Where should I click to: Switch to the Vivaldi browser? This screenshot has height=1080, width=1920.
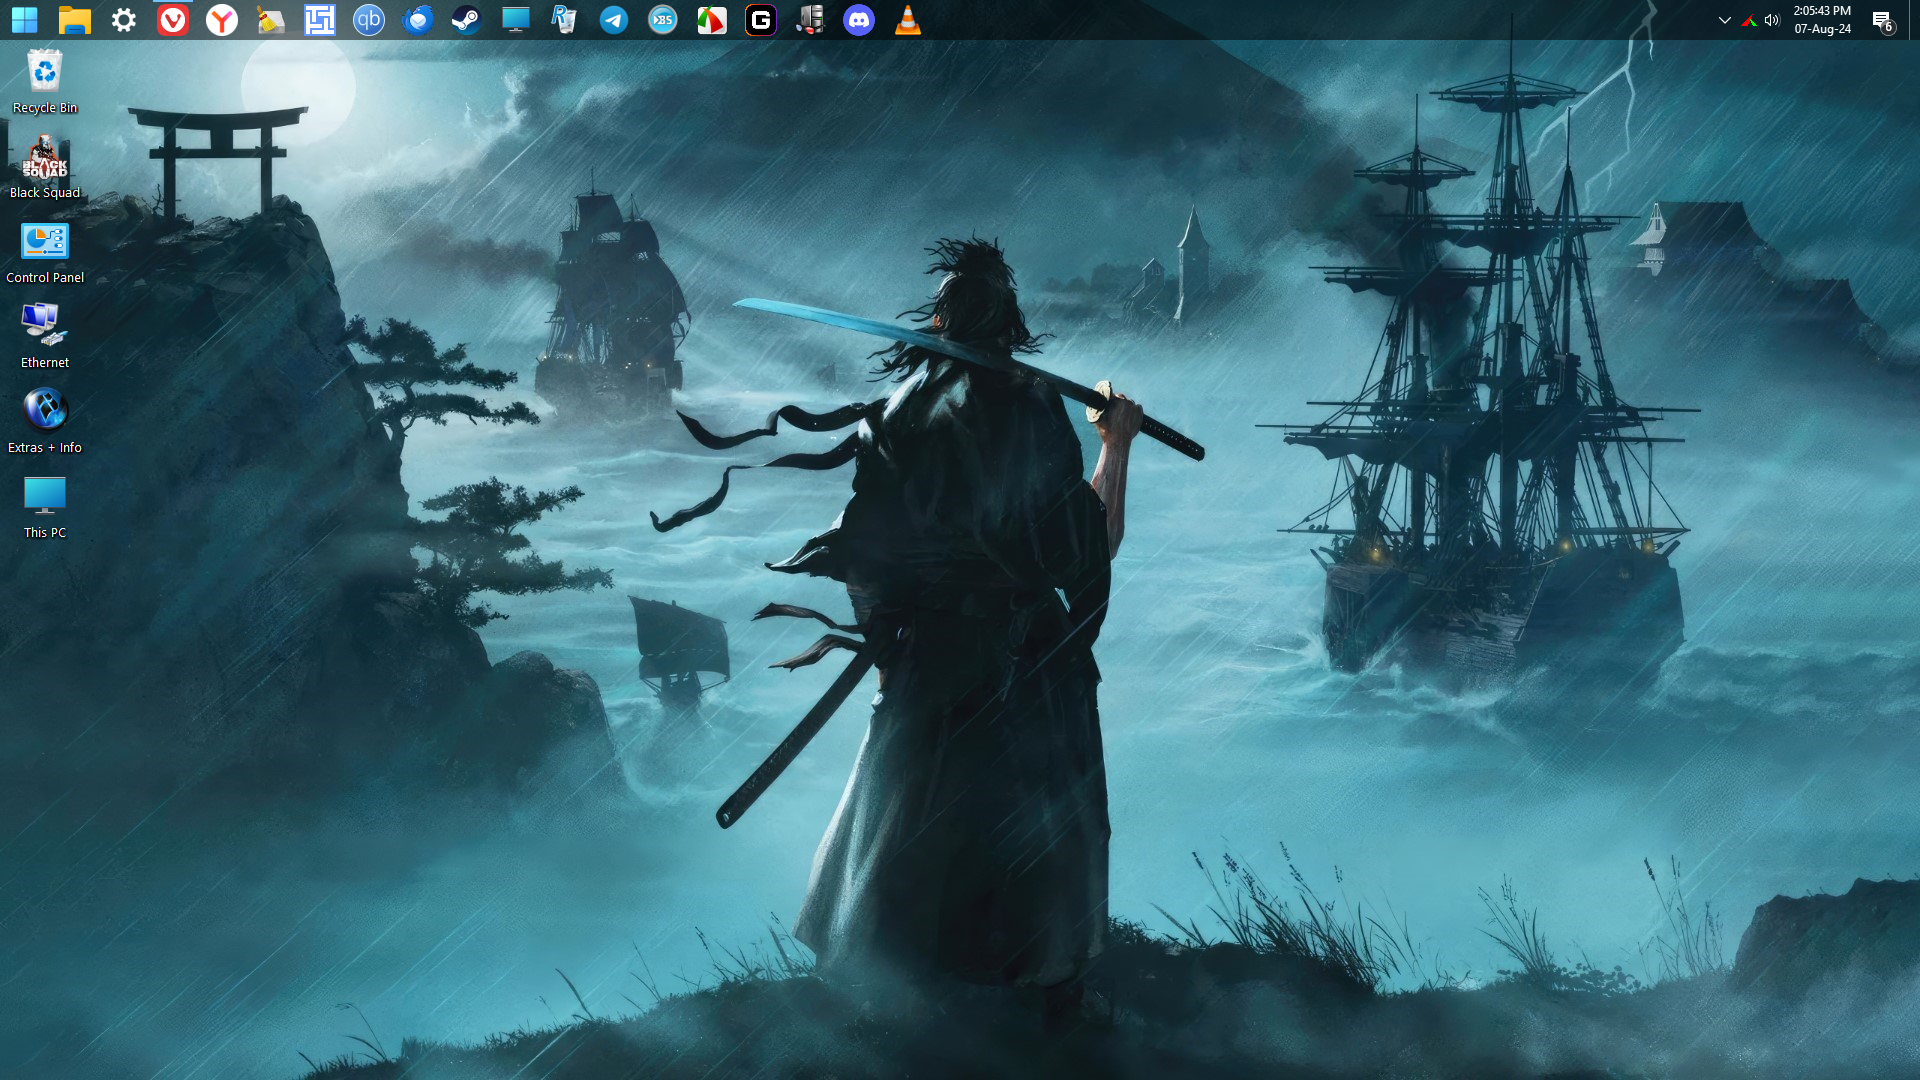click(172, 20)
